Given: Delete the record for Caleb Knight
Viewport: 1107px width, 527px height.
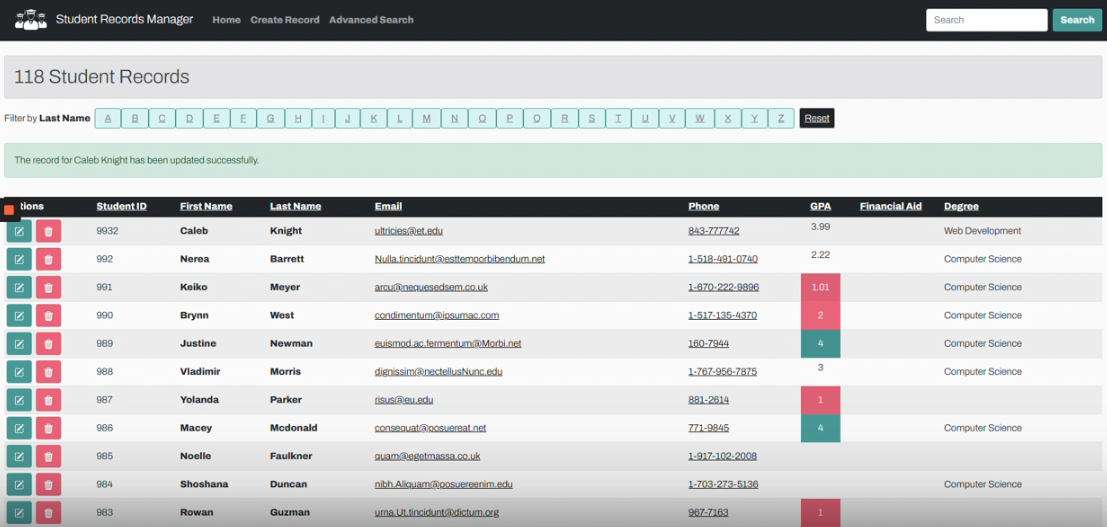Looking at the screenshot, I should (49, 231).
